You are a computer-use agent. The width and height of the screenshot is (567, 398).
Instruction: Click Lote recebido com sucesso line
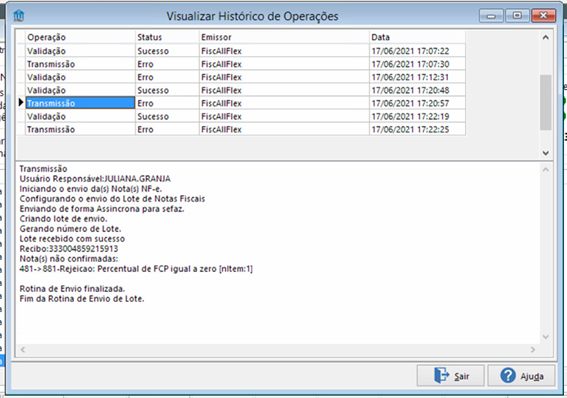pos(72,239)
